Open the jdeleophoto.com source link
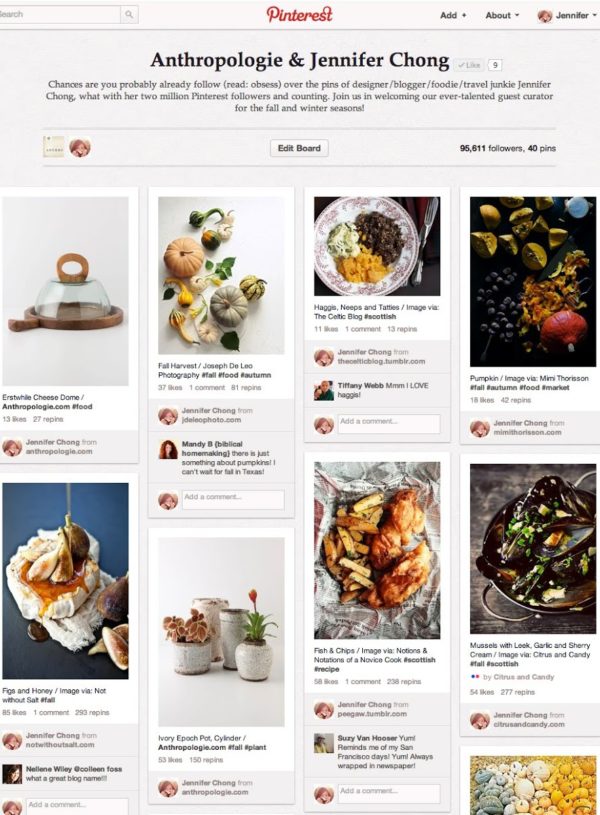The height and width of the screenshot is (815, 600). [211, 419]
